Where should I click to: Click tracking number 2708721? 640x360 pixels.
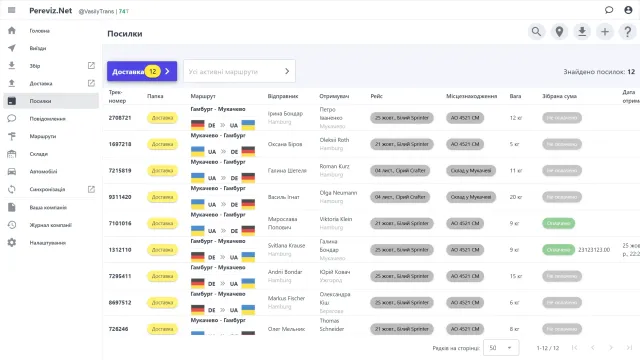[x=120, y=118]
